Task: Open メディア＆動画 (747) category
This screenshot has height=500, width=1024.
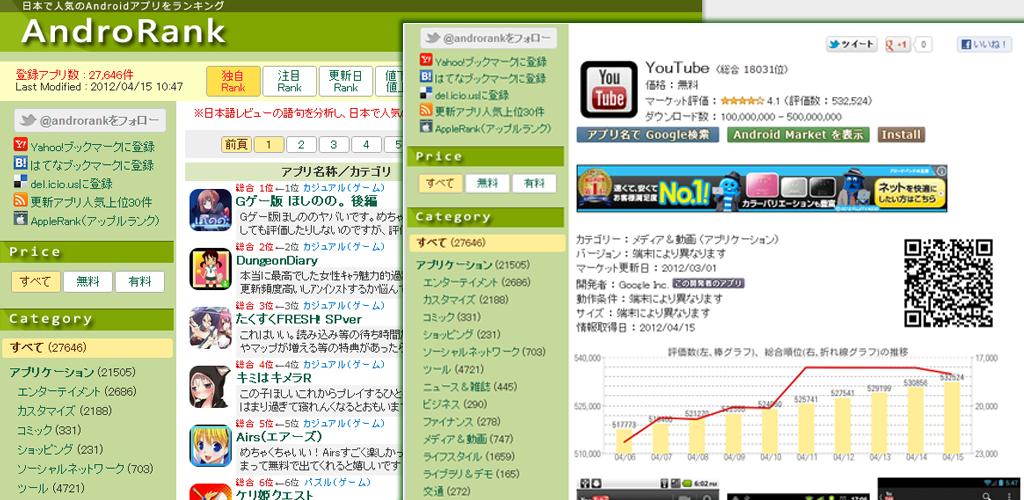Action: point(468,439)
